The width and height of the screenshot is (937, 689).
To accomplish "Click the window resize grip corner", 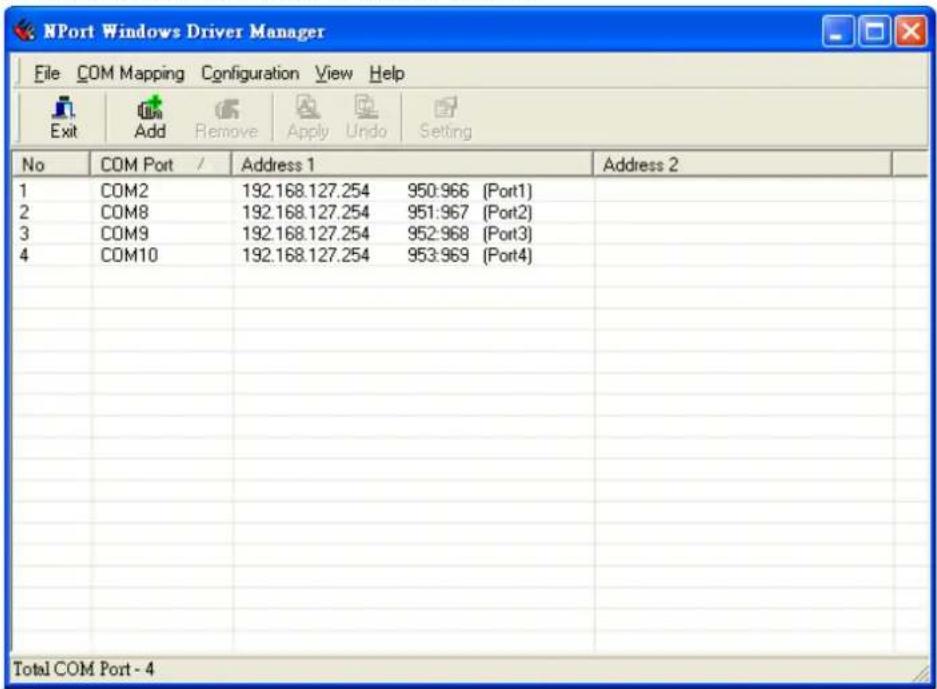I will 921,673.
